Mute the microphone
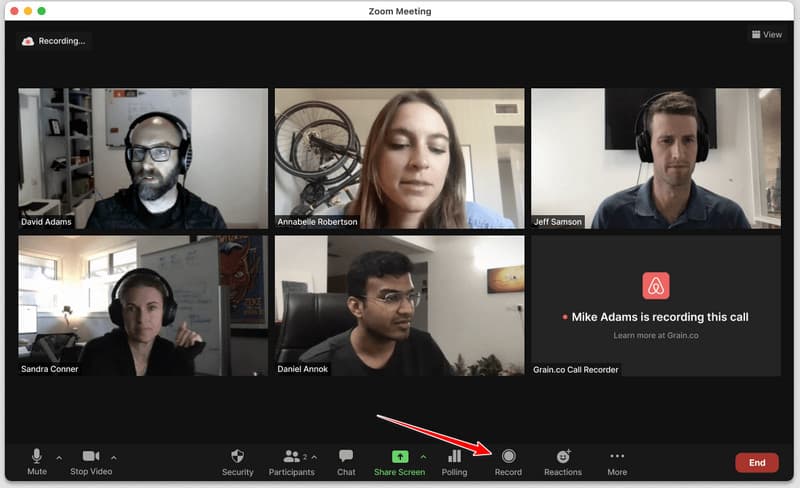This screenshot has height=488, width=800. 37,461
